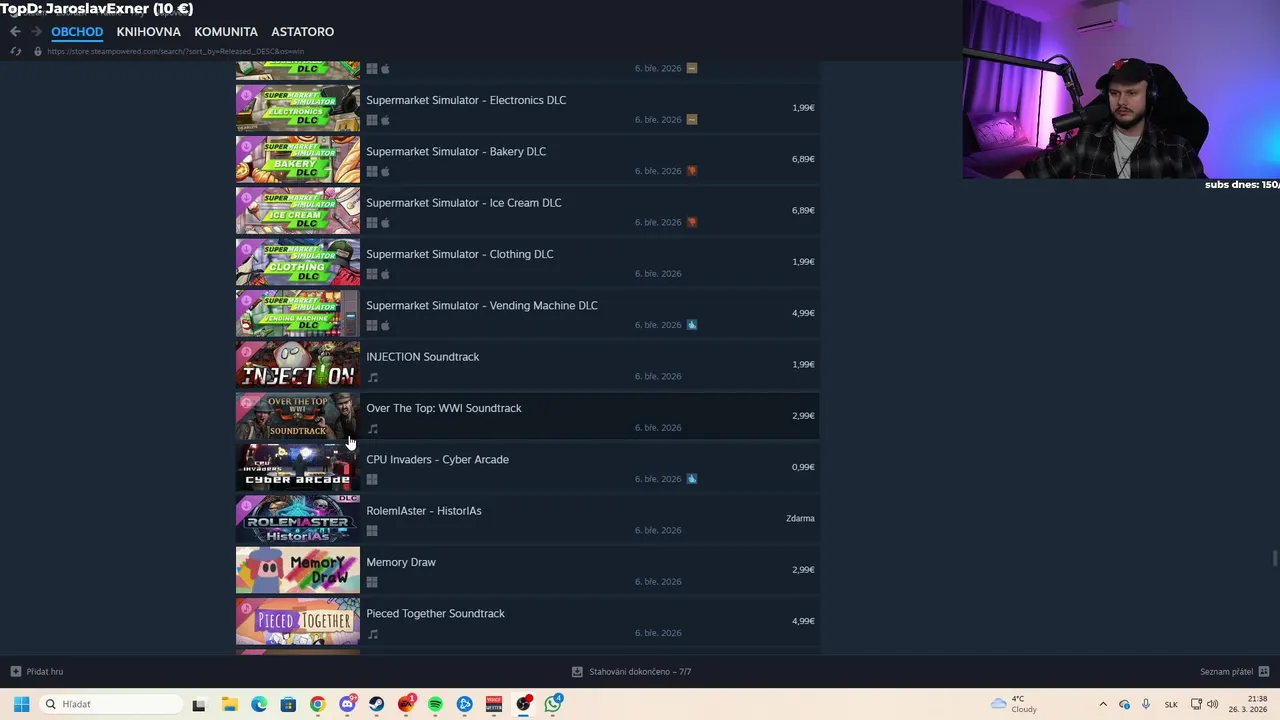
Task: Click the taskbar search box Hľadať
Action: point(110,704)
